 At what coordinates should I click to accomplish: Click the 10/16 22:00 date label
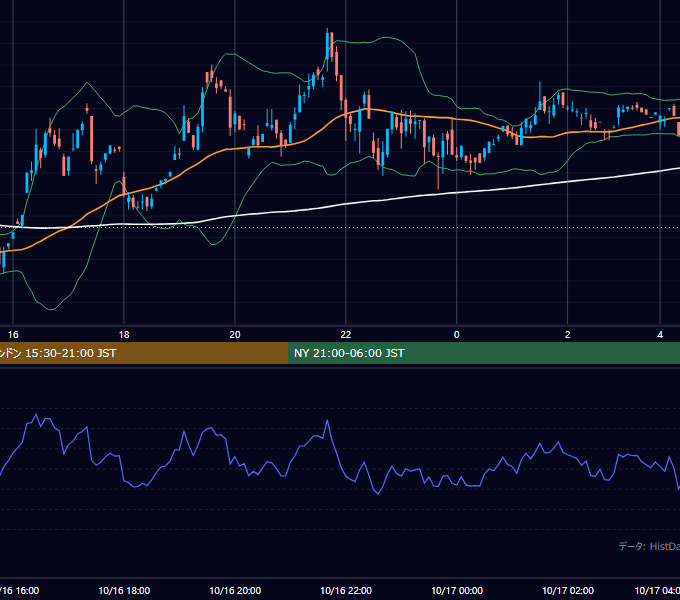click(346, 590)
